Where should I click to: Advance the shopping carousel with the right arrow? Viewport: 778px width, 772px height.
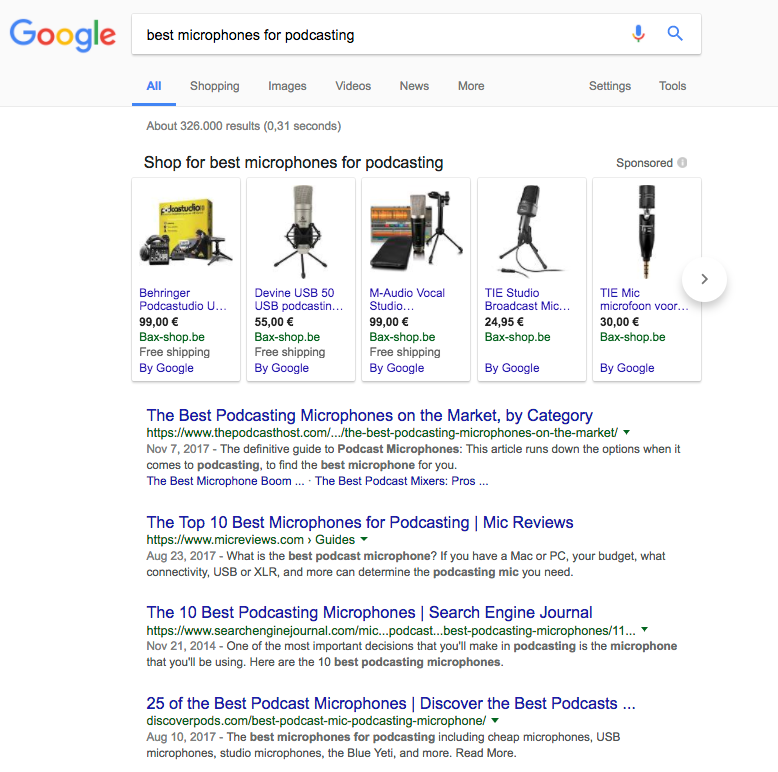704,279
